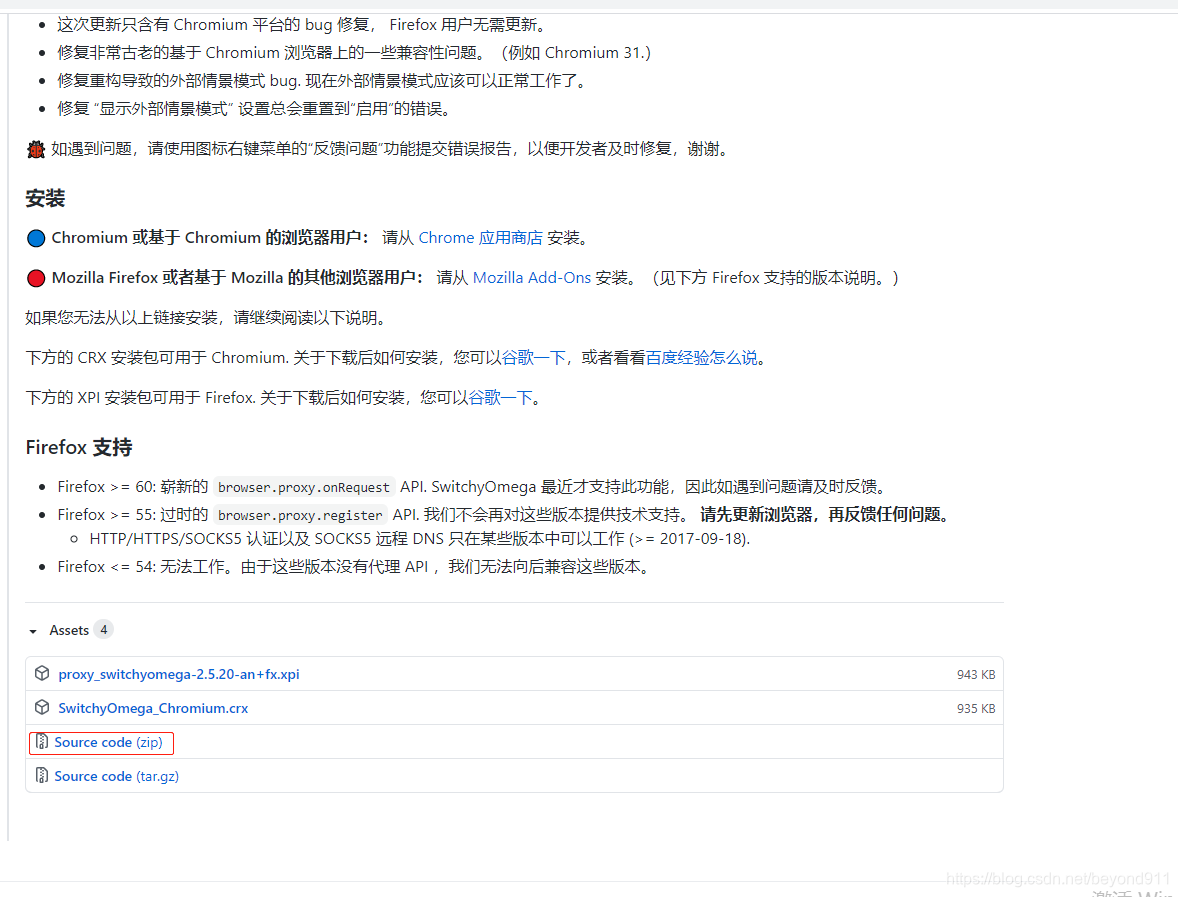Click the browser.proxy.onRequest code snippet

(x=304, y=487)
